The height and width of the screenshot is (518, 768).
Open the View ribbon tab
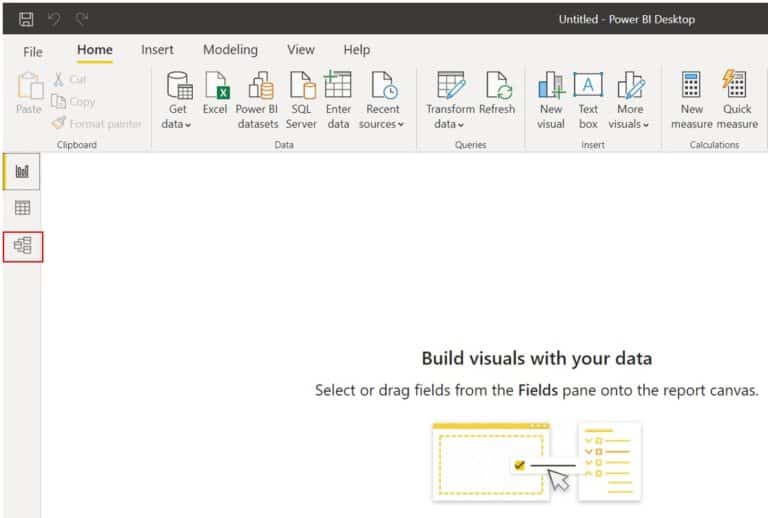(x=301, y=50)
